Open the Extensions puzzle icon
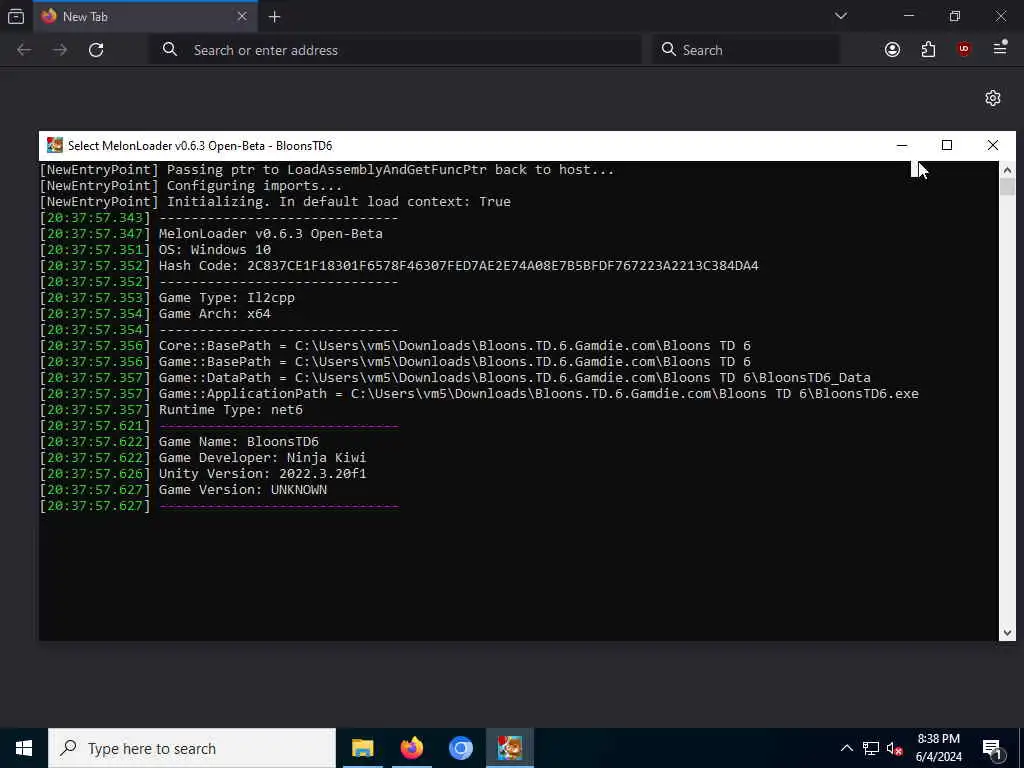Viewport: 1024px width, 768px height. (x=928, y=50)
